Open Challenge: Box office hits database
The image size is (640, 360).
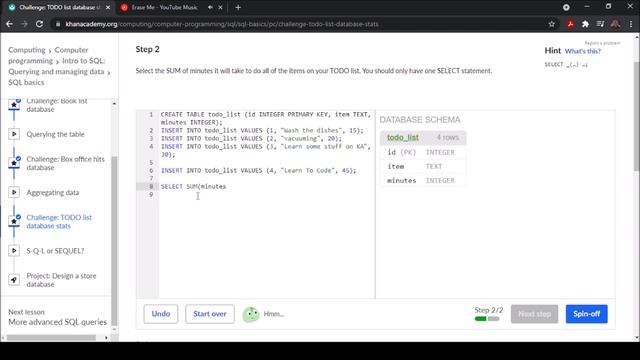[x=65, y=163]
